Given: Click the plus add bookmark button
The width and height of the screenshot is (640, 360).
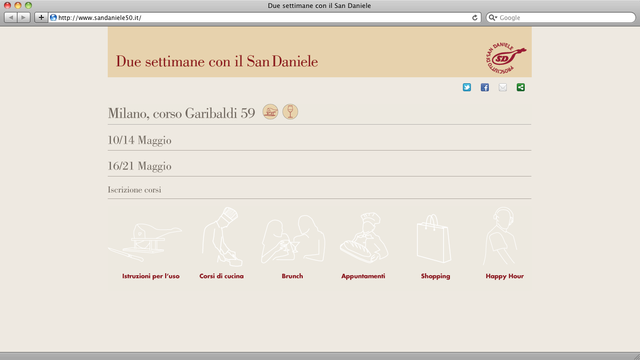Looking at the screenshot, I should [x=41, y=18].
